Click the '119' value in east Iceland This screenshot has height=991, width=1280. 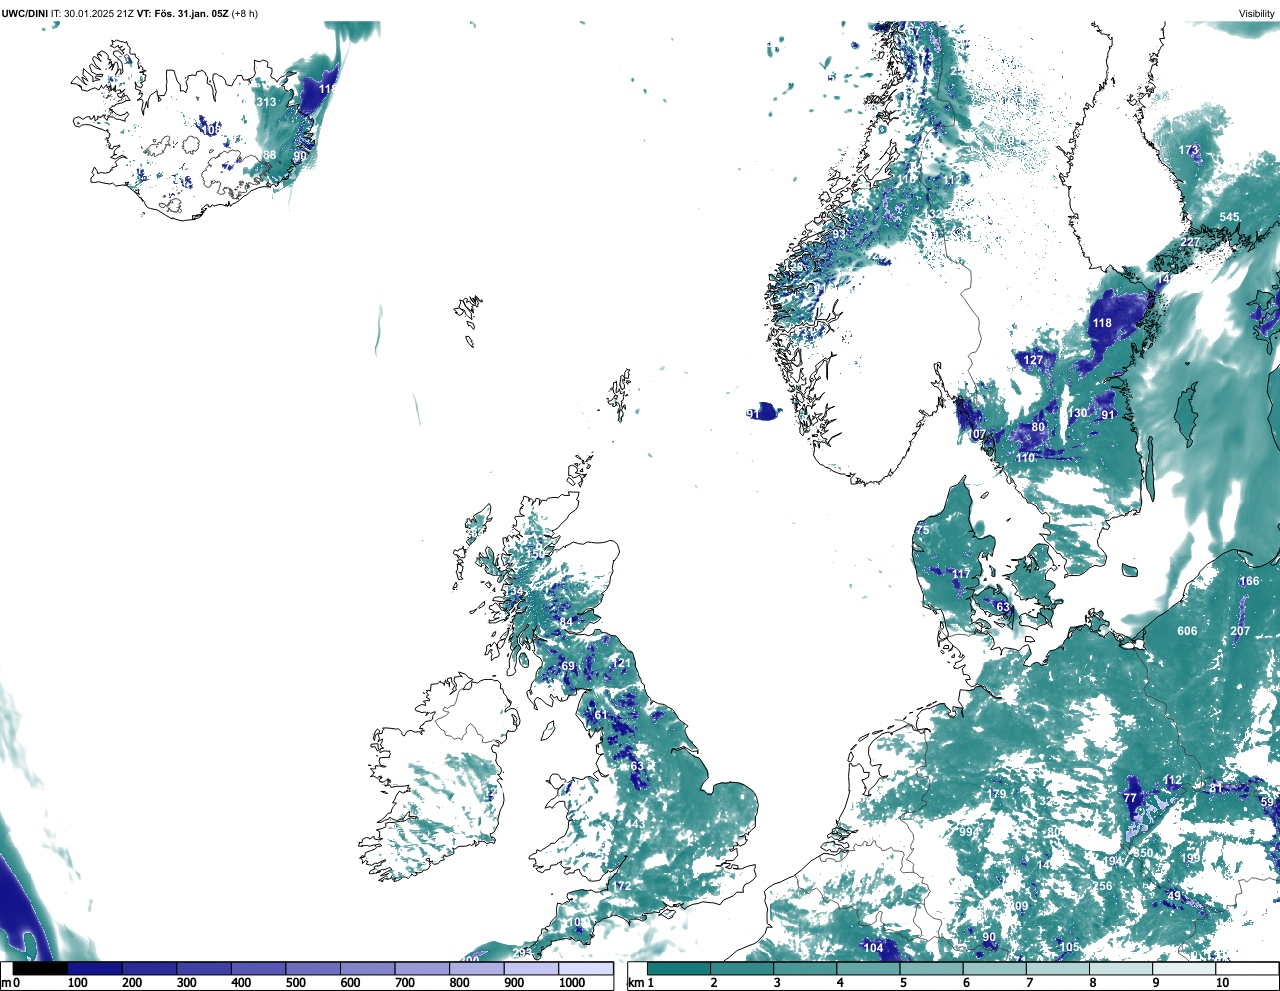click(327, 89)
